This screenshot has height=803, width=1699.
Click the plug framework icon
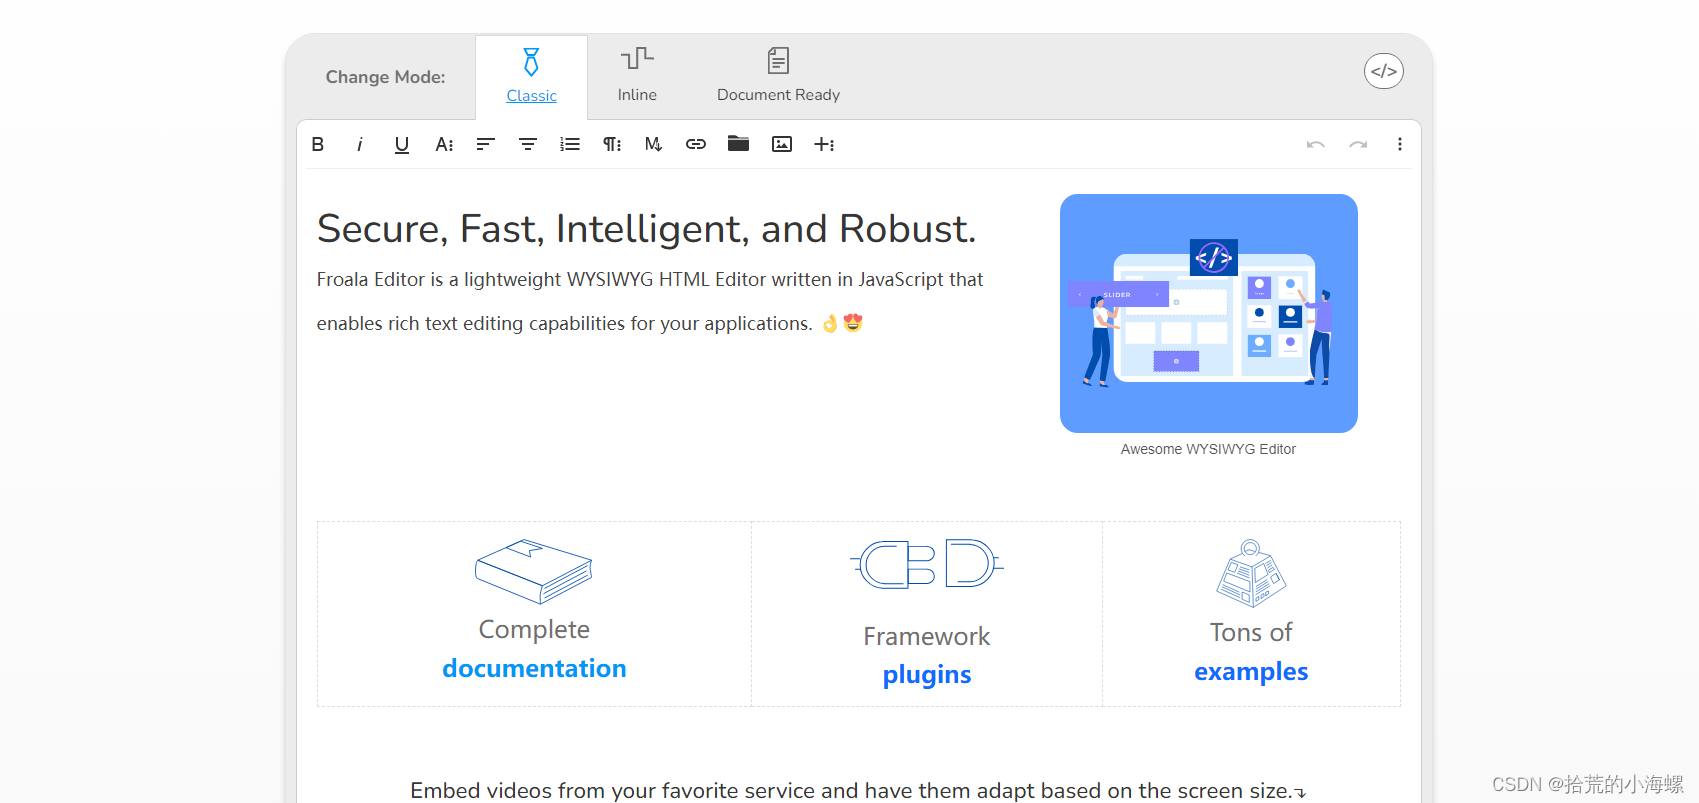tap(927, 564)
